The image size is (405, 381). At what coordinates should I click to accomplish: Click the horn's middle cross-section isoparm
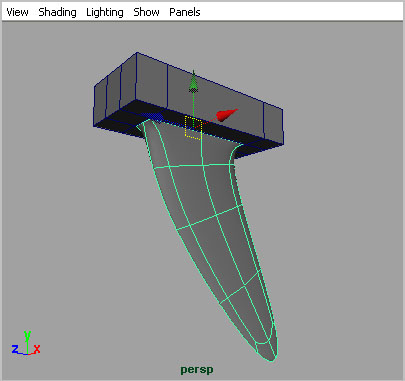tap(210, 217)
